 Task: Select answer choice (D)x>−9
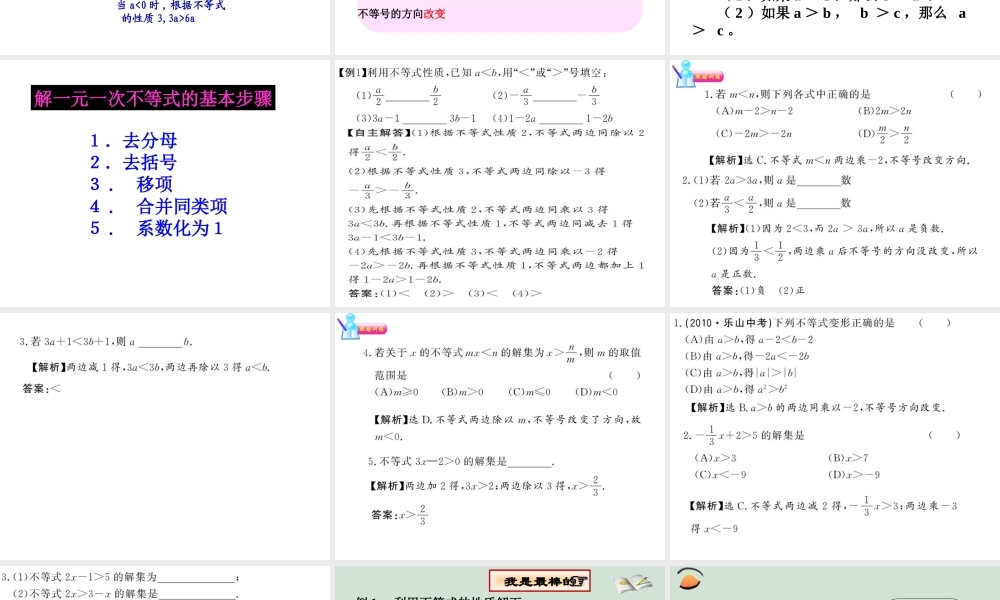pyautogui.click(x=854, y=474)
